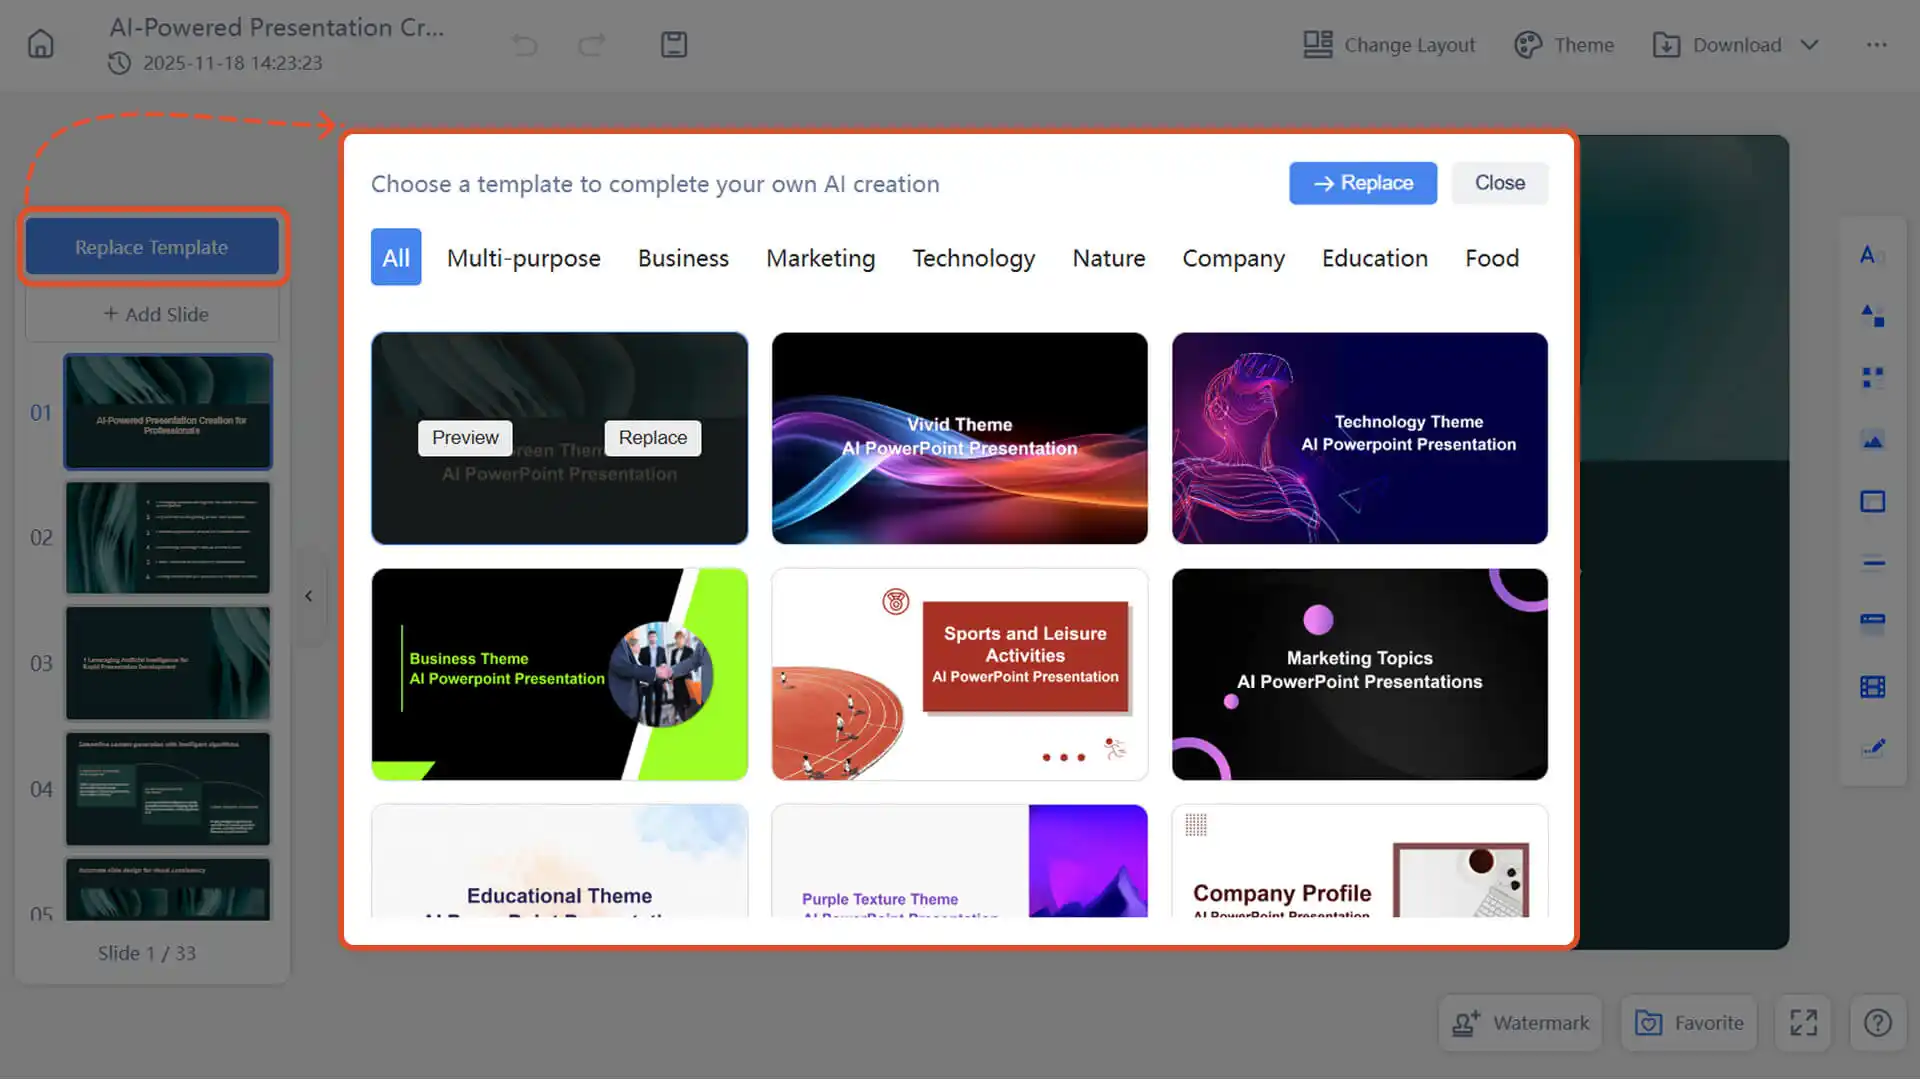The height and width of the screenshot is (1080, 1920).
Task: Save the presentation with the save icon
Action: 674,44
